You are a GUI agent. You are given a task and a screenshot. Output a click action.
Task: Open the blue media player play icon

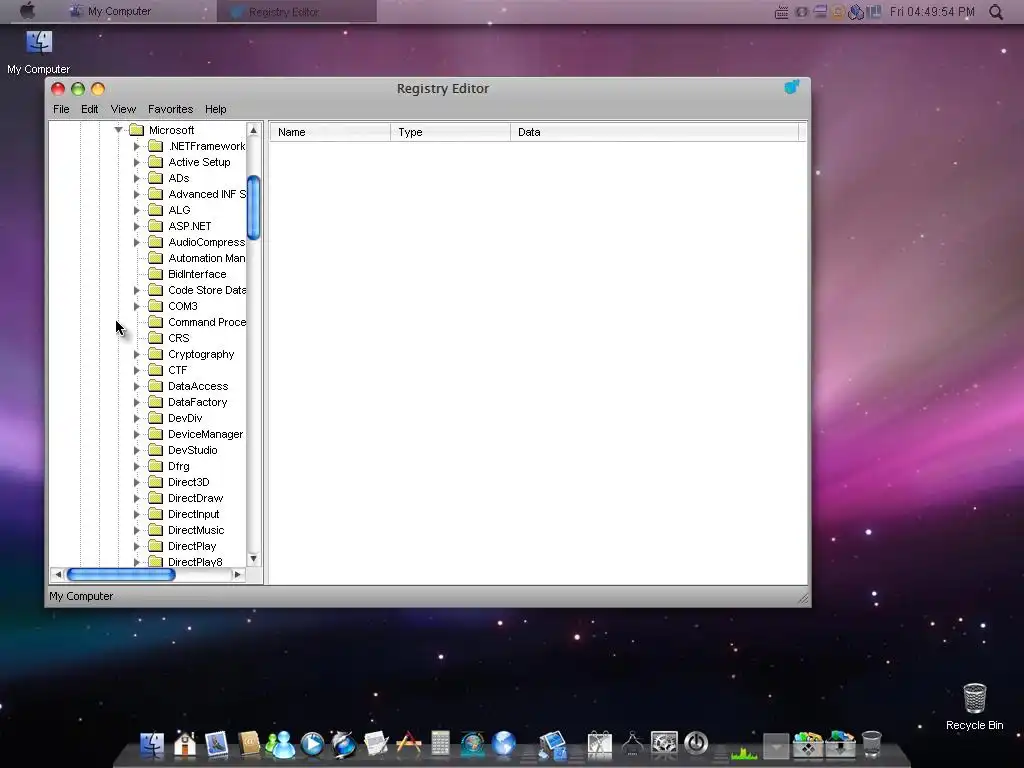coord(312,744)
